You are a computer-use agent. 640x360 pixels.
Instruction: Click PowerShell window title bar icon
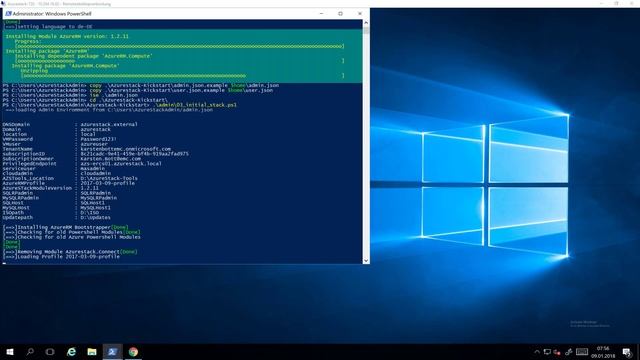click(8, 13)
